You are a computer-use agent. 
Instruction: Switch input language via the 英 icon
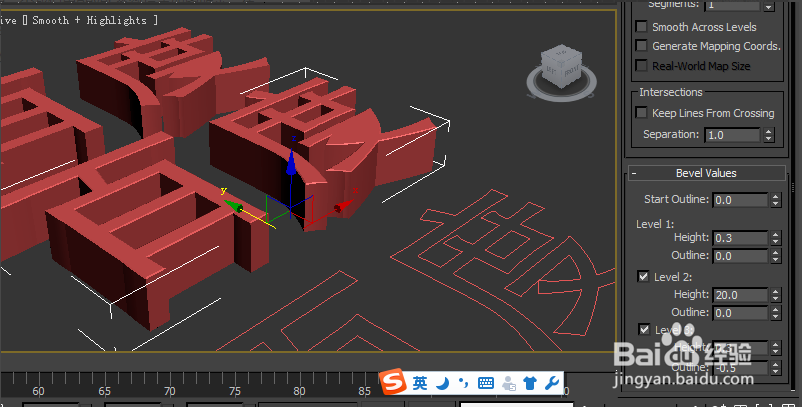[420, 383]
